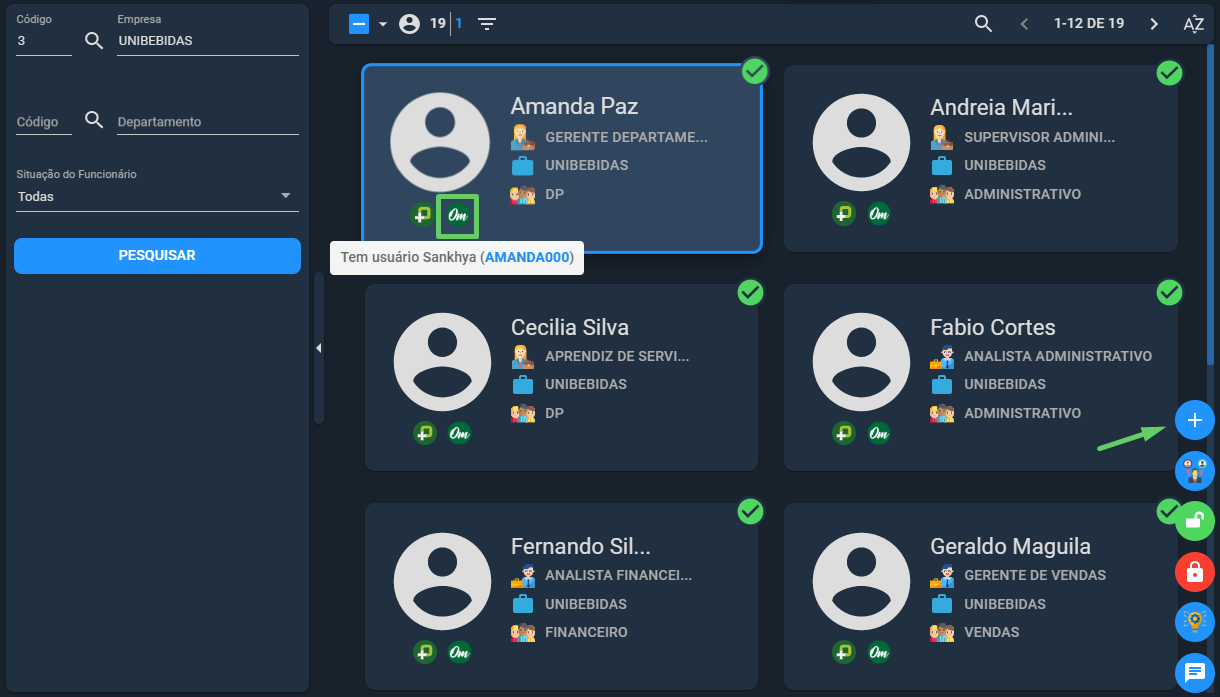
Task: Click Fernando Sil's green plus badge icon
Action: pyautogui.click(x=424, y=652)
